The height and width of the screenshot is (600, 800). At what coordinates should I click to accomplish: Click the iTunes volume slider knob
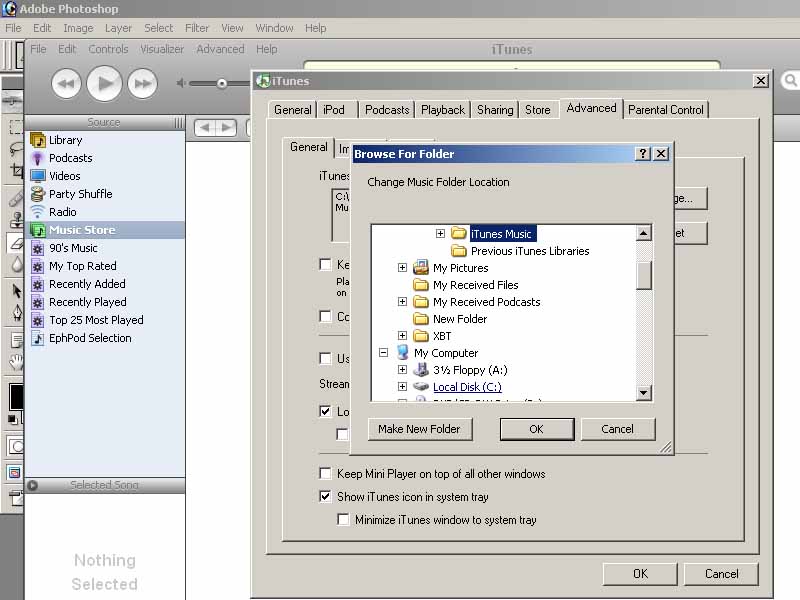[x=222, y=83]
